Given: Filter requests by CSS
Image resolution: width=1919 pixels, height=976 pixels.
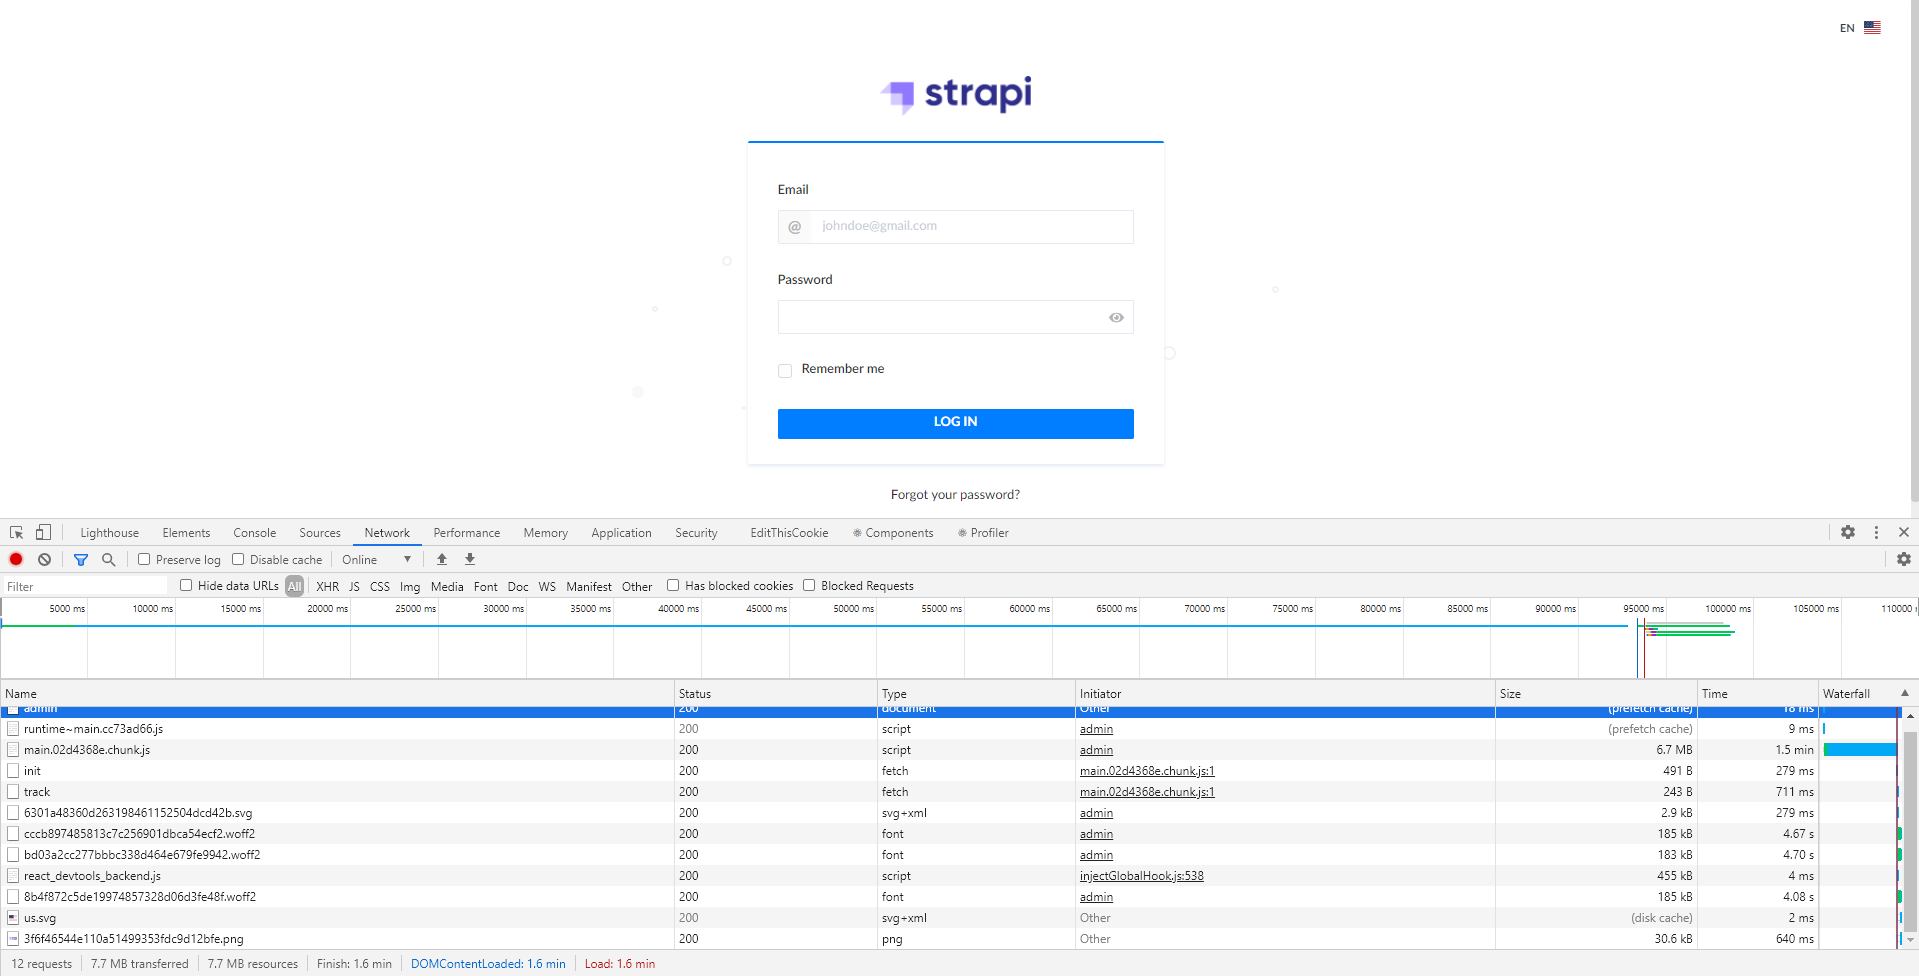Looking at the screenshot, I should [x=380, y=587].
